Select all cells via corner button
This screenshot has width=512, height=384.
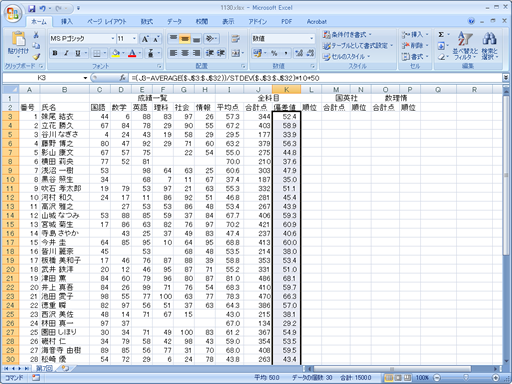tap(11, 89)
